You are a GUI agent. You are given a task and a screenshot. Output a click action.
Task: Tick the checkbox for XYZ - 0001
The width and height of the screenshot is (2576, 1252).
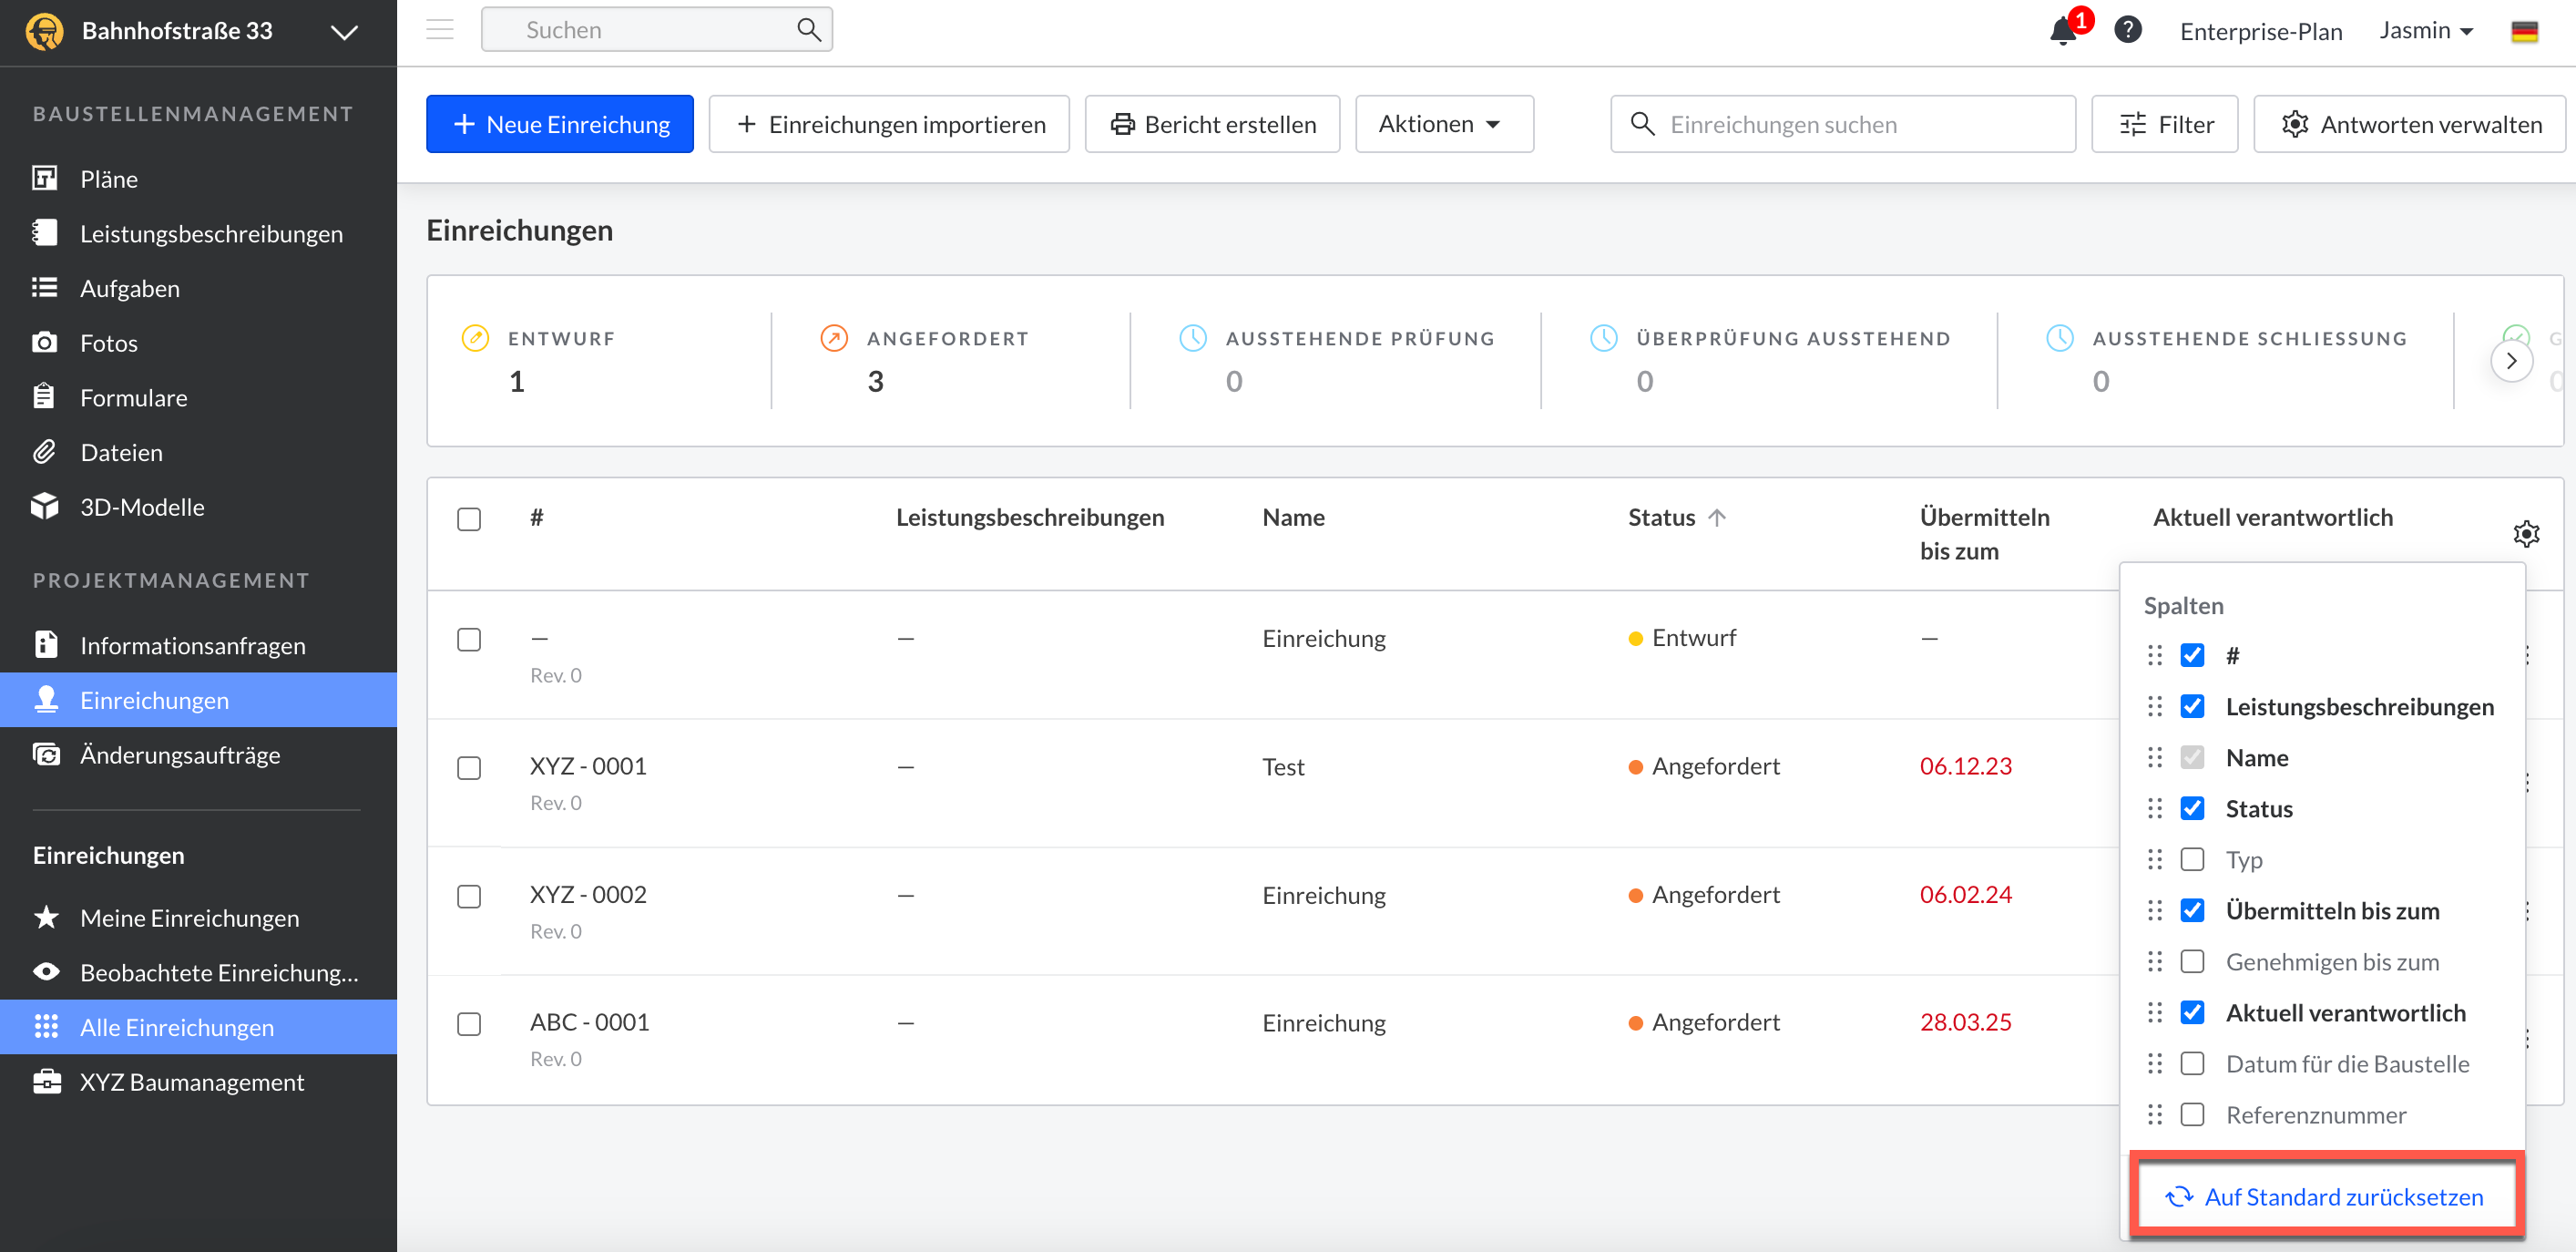click(x=469, y=768)
